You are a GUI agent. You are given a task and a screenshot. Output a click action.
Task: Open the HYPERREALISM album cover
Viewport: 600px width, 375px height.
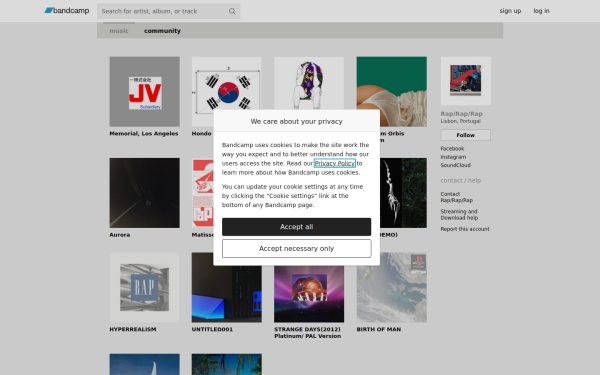click(x=144, y=287)
